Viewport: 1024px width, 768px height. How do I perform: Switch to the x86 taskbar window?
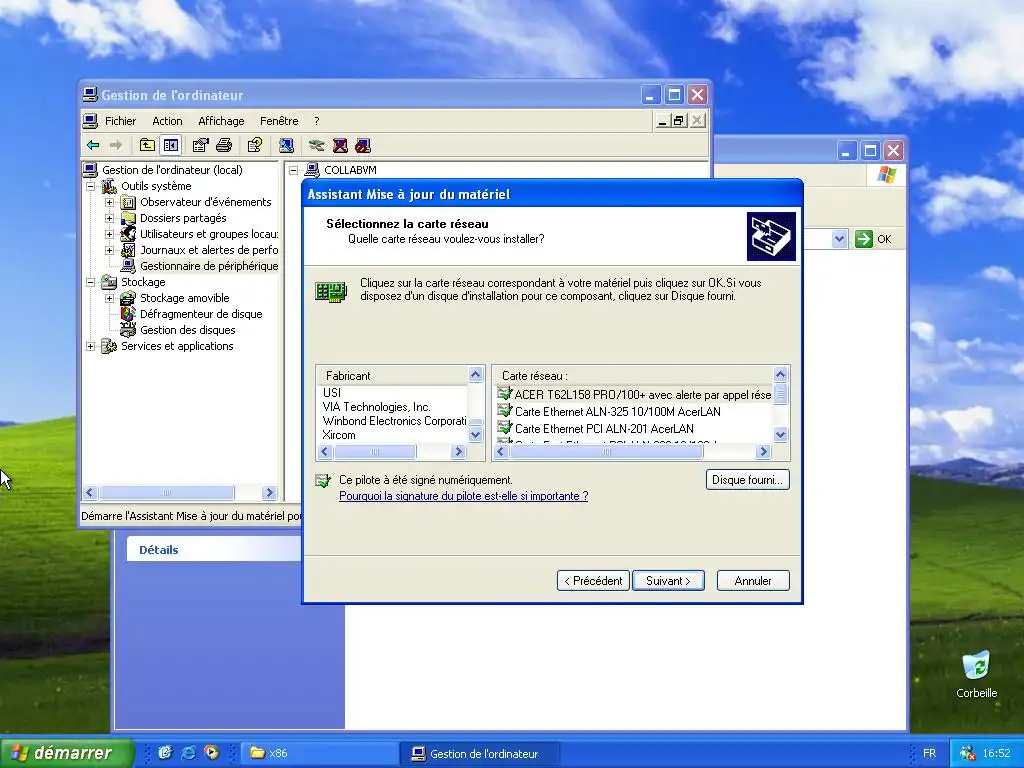[x=320, y=754]
